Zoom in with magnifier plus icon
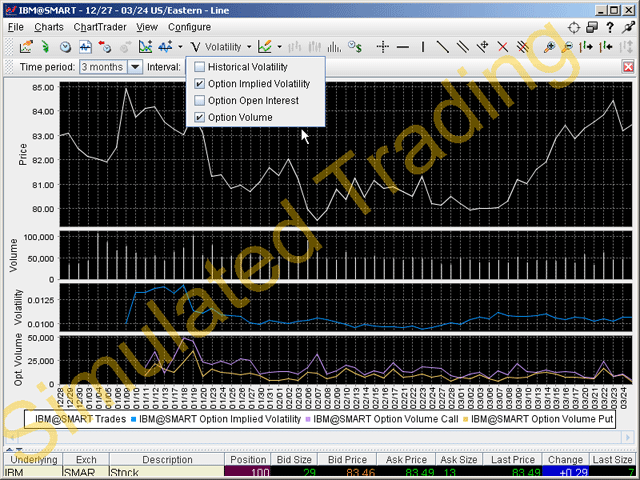This screenshot has width=640, height=480. [549, 47]
